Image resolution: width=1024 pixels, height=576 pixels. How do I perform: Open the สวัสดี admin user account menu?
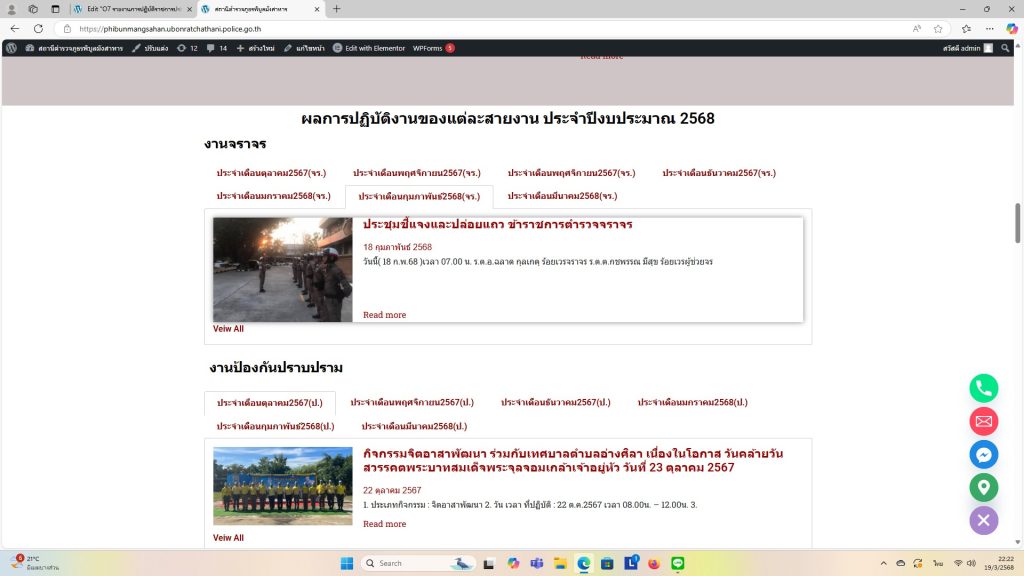tap(967, 48)
